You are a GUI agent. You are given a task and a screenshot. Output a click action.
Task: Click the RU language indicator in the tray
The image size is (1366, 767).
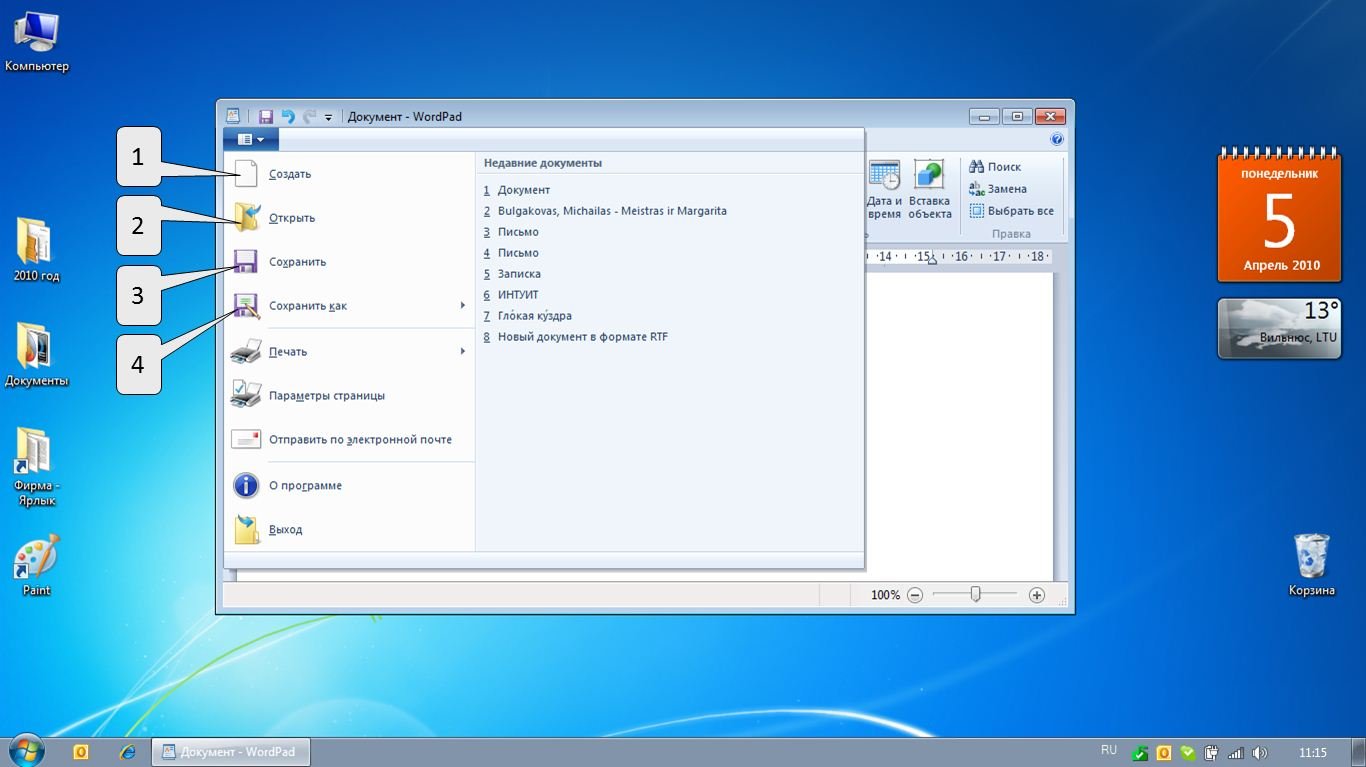tap(1108, 750)
